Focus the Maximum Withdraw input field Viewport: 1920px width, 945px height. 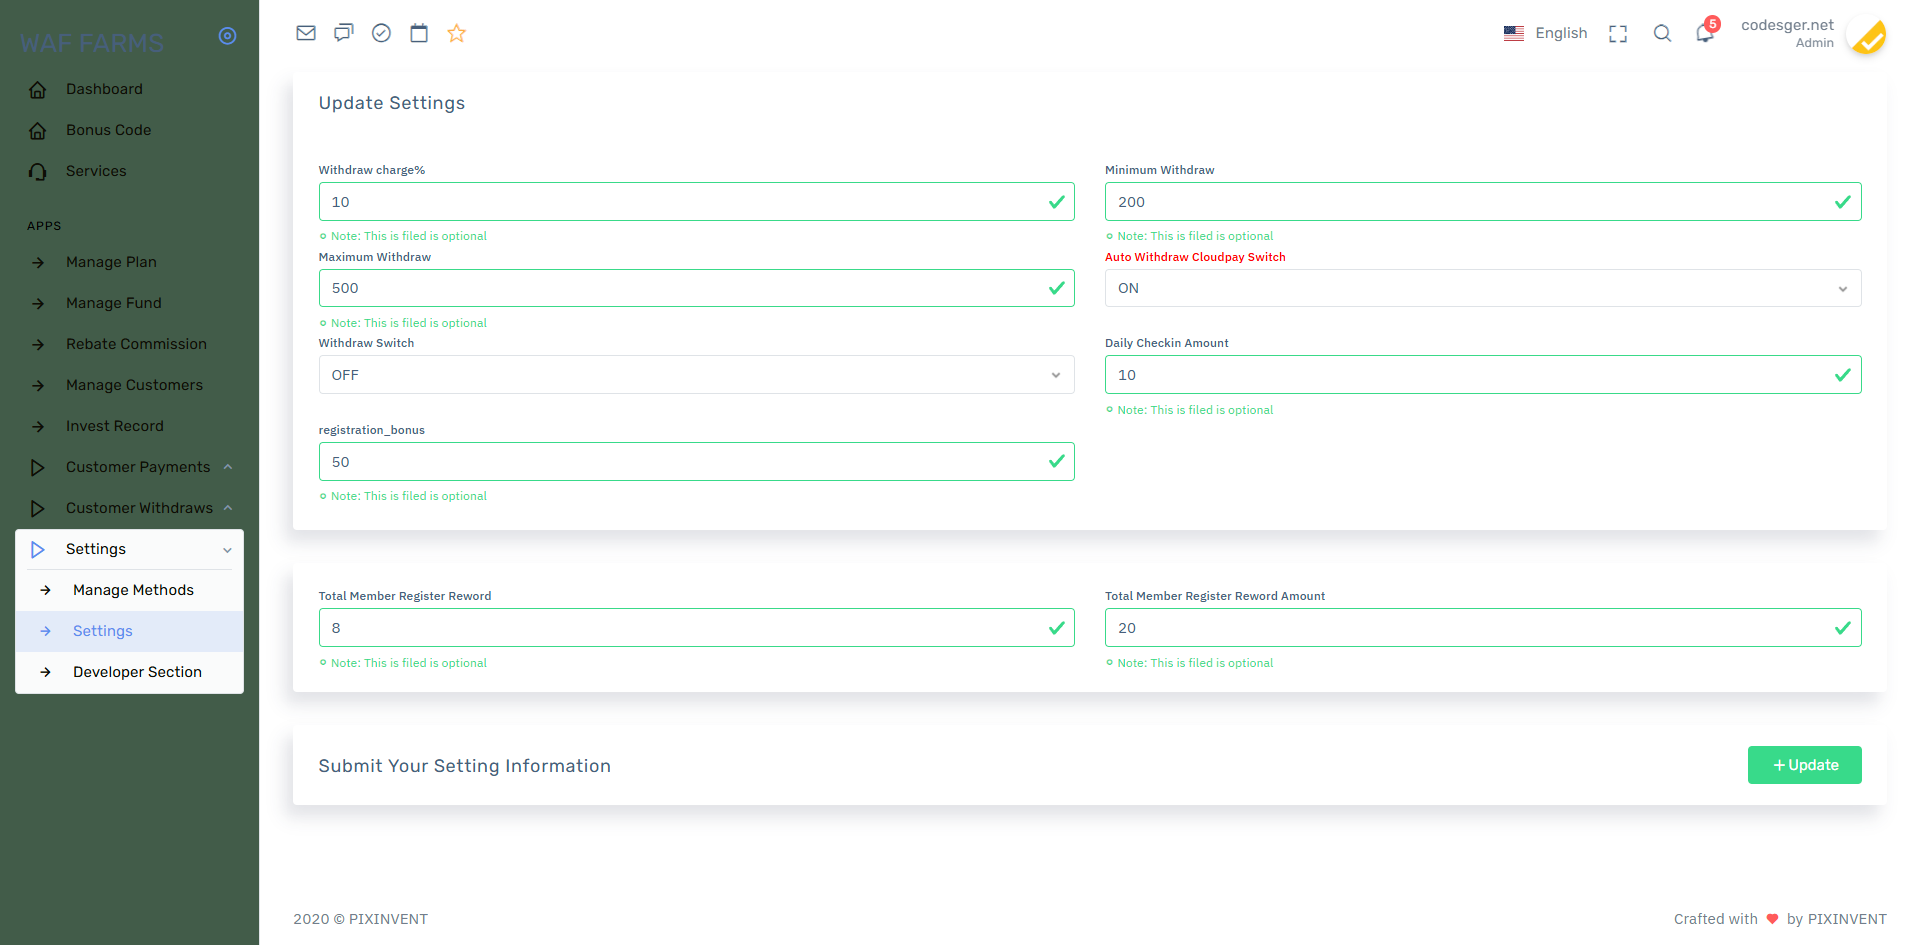696,288
